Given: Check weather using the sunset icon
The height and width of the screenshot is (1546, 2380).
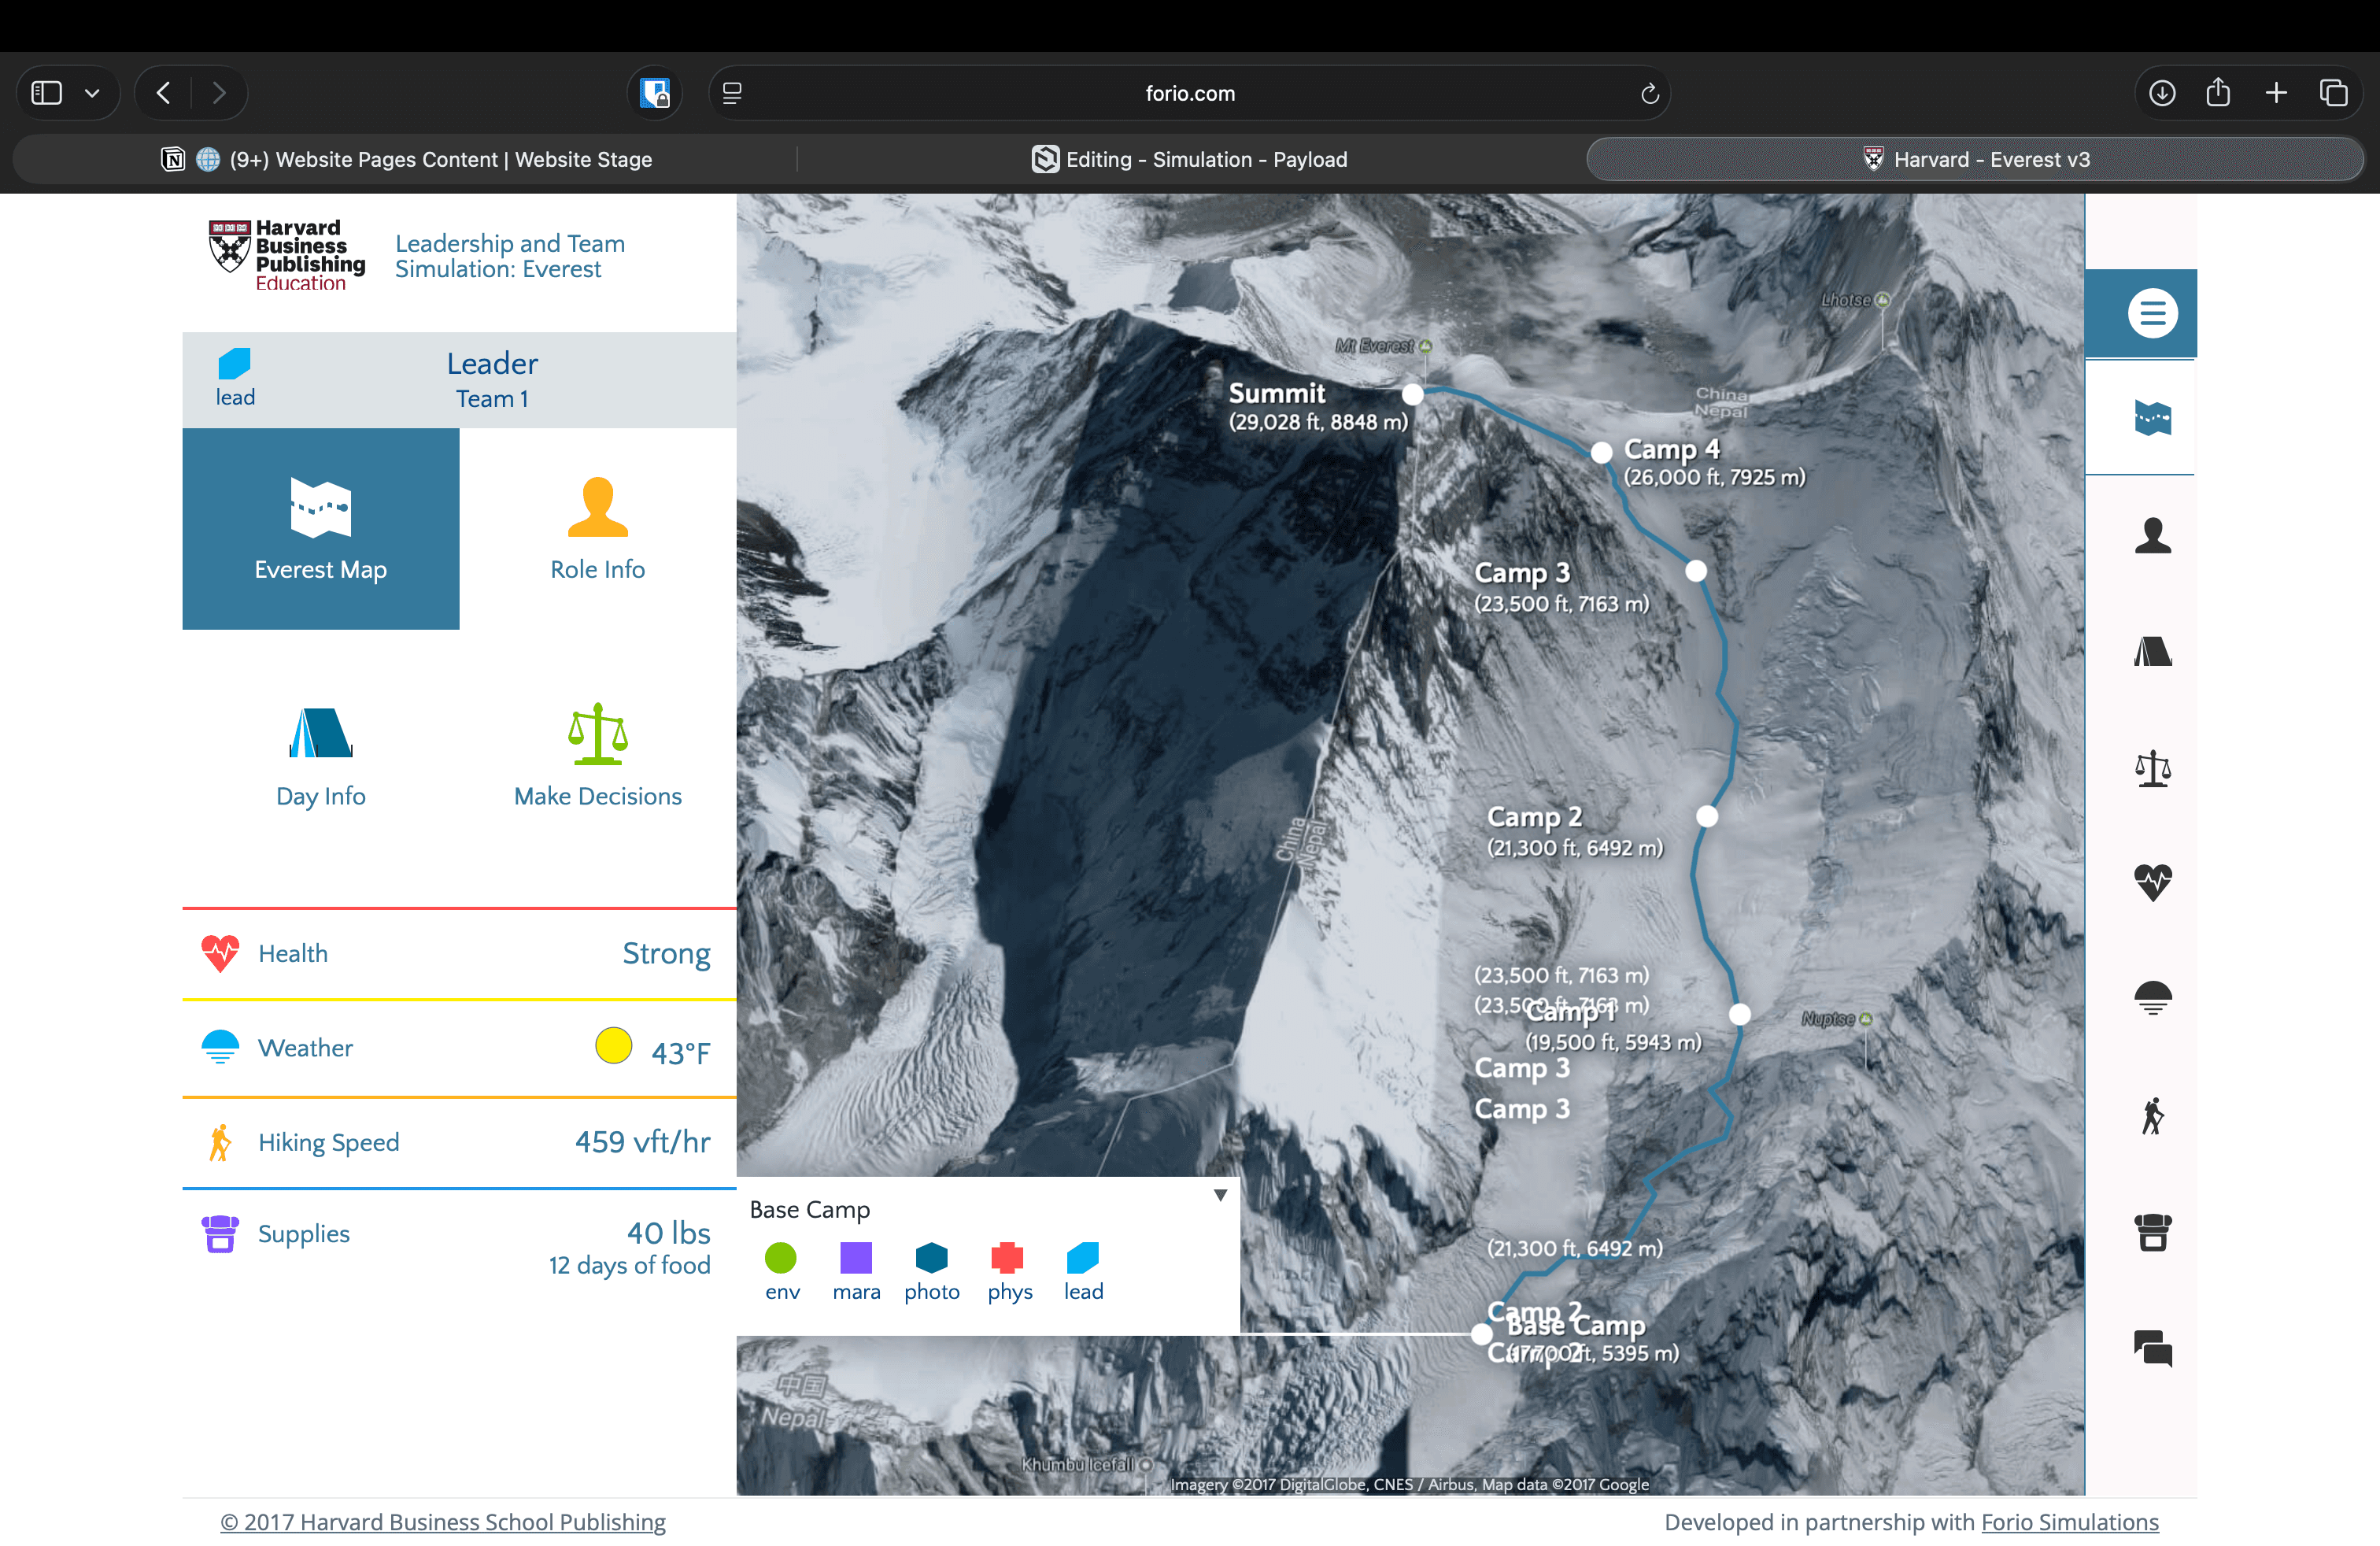Looking at the screenshot, I should [2153, 996].
